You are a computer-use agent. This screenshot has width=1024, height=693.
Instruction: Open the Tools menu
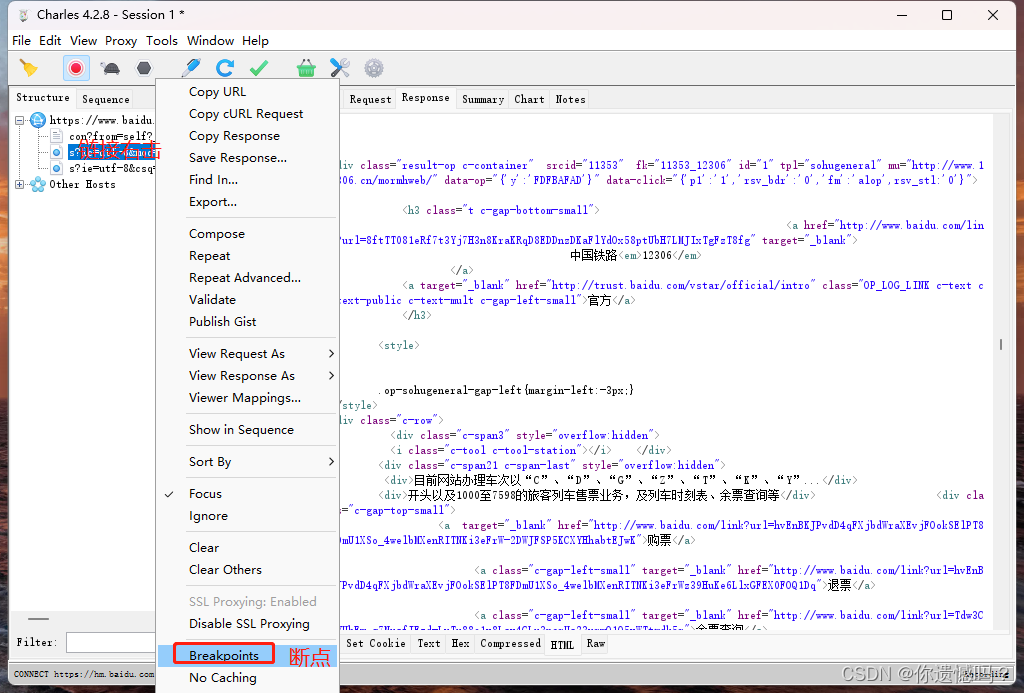(162, 40)
